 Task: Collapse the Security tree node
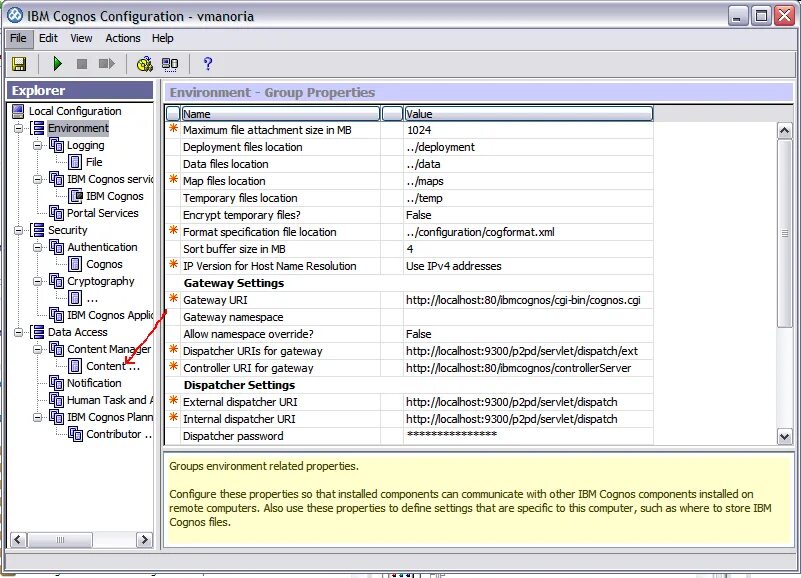[19, 230]
